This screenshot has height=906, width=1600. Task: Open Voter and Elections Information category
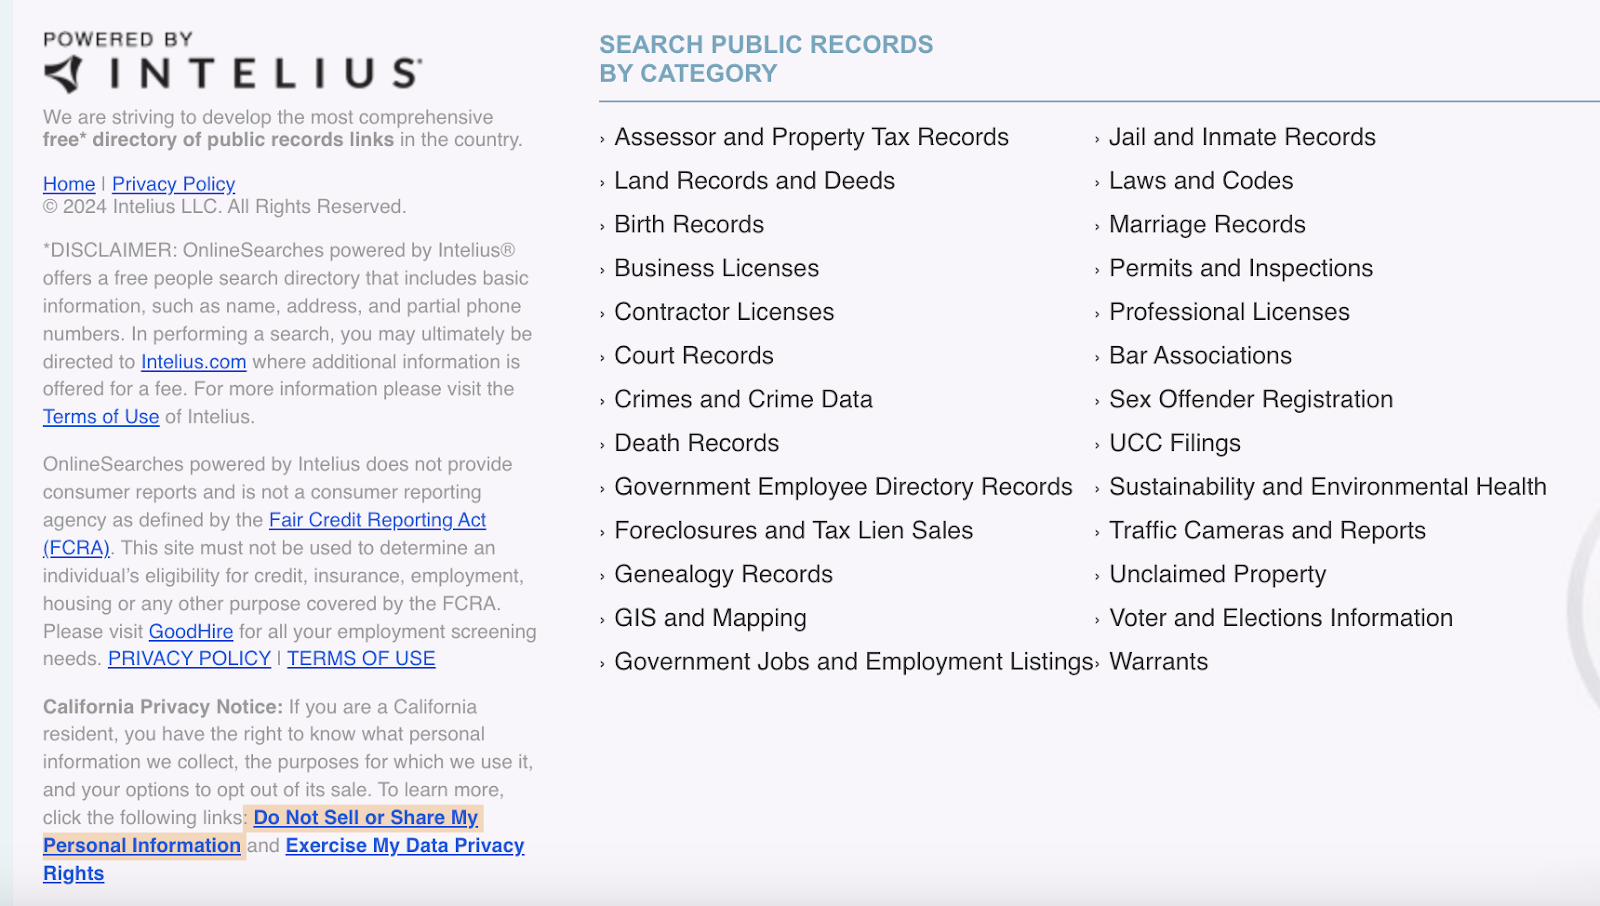coord(1281,618)
